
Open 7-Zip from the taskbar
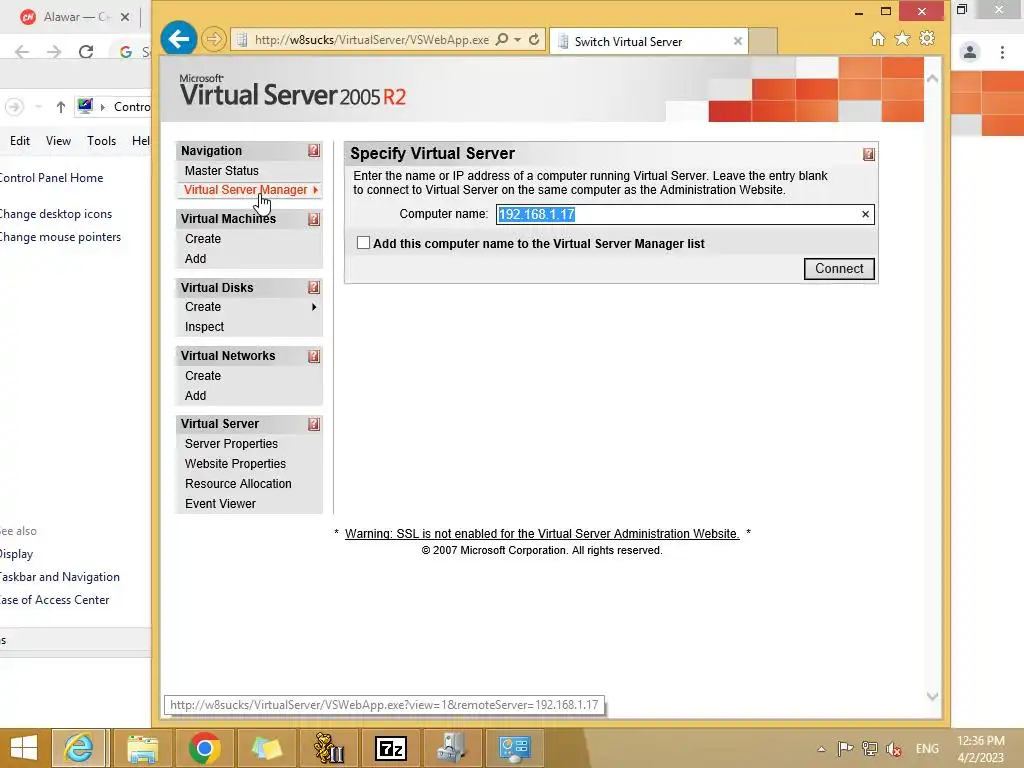[391, 748]
